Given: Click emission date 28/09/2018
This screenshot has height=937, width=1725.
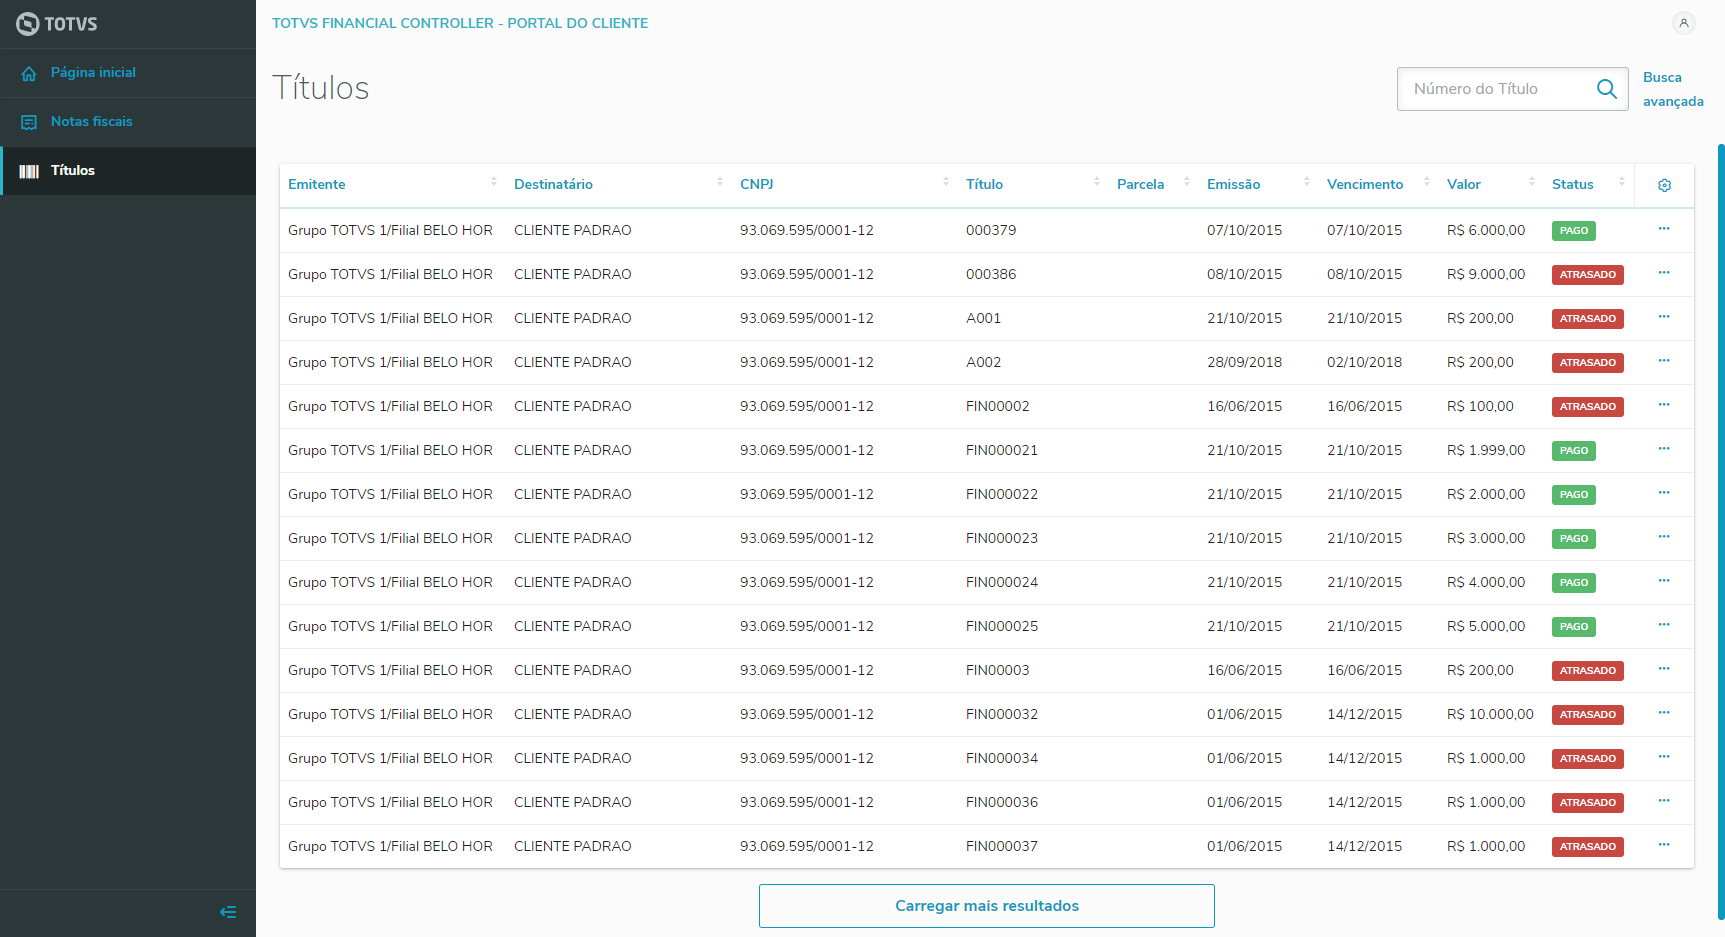Looking at the screenshot, I should point(1244,362).
